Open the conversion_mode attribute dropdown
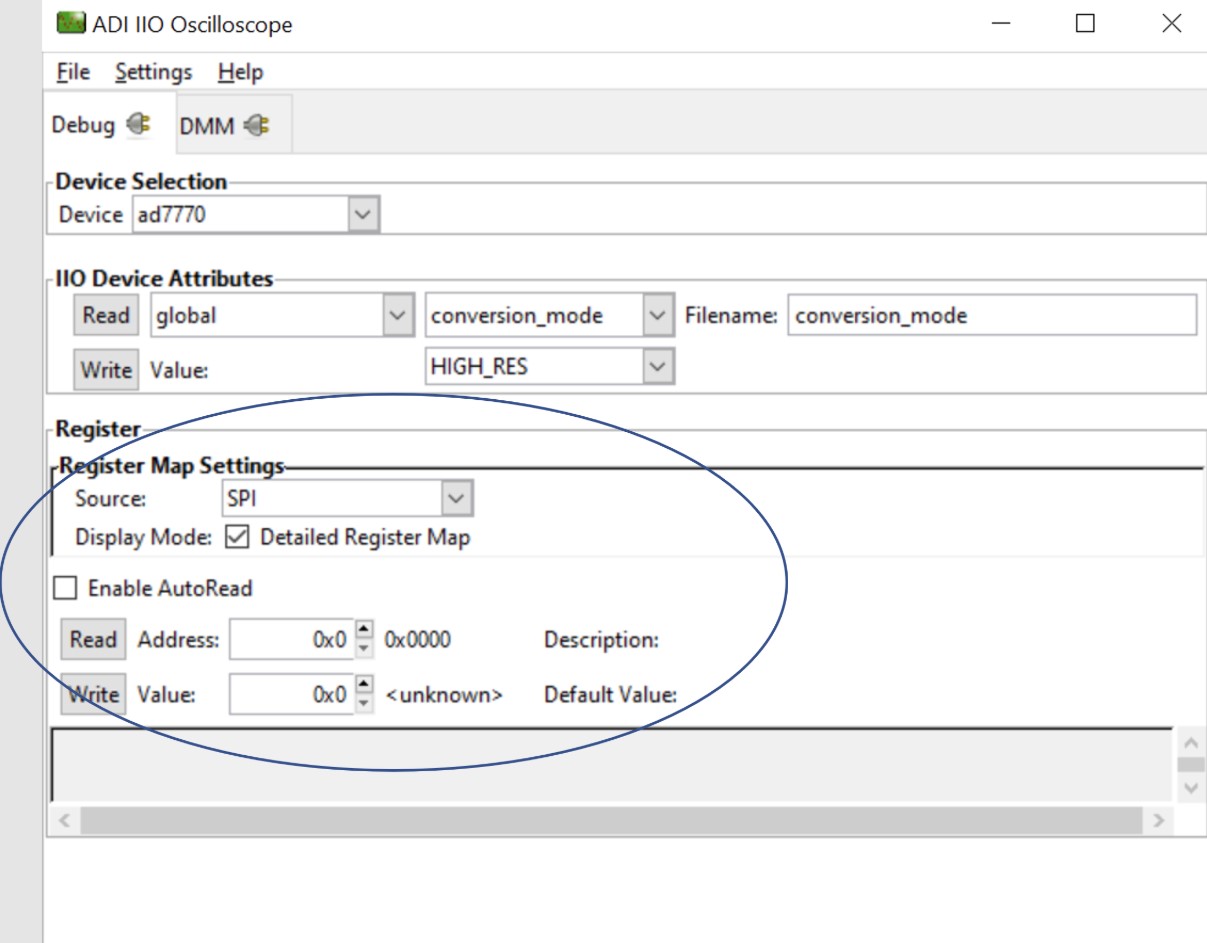 coord(657,316)
